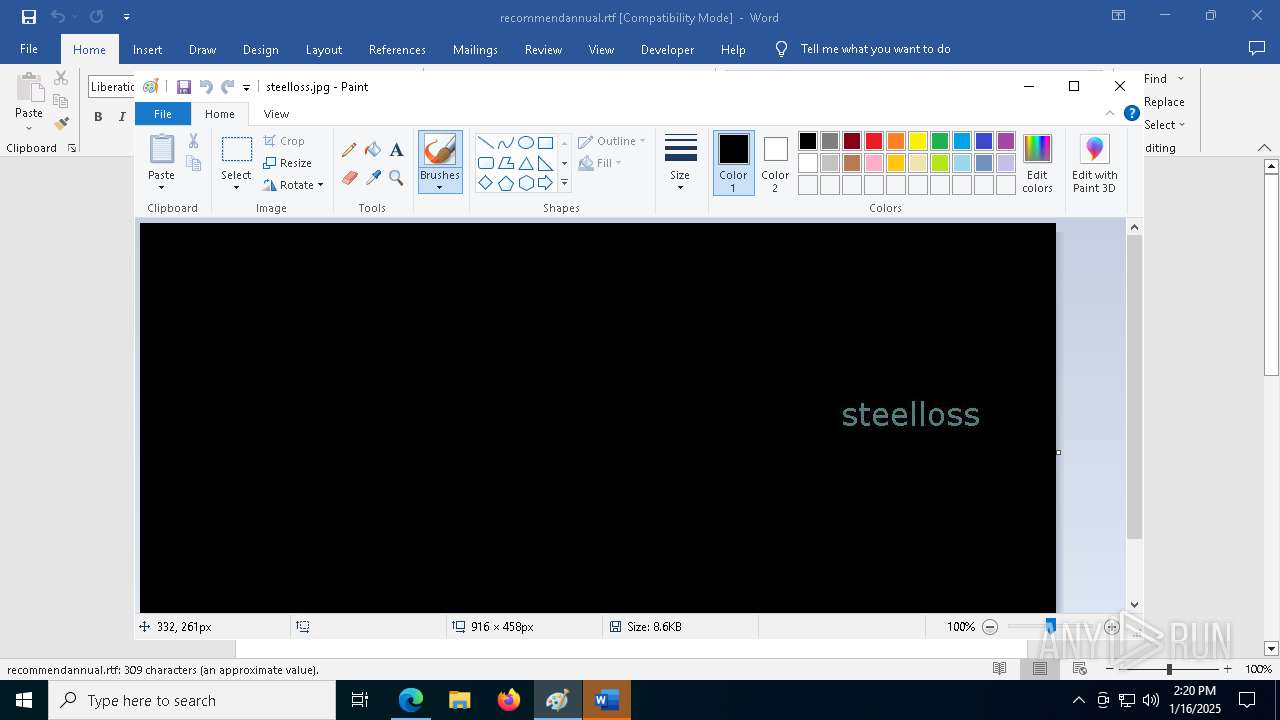1280x720 pixels.
Task: Open the Brushes dropdown arrow
Action: click(x=440, y=188)
